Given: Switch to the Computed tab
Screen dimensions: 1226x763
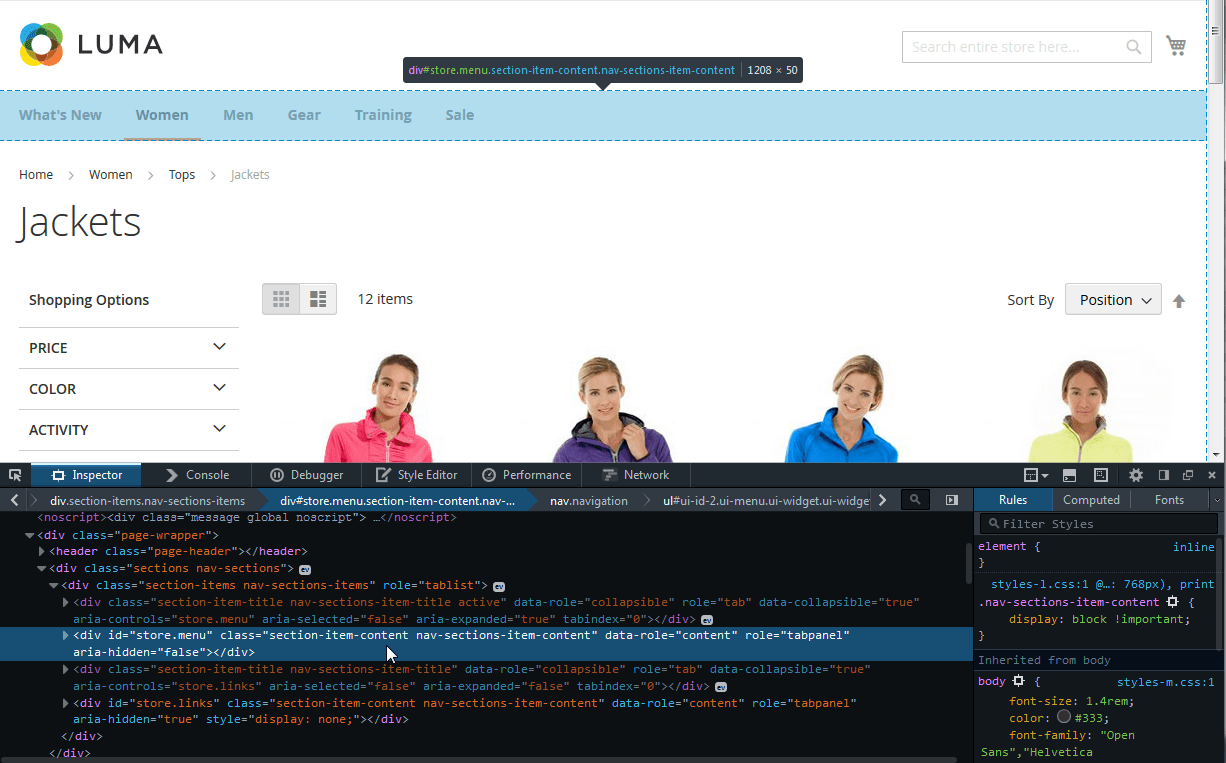Looking at the screenshot, I should pos(1091,499).
